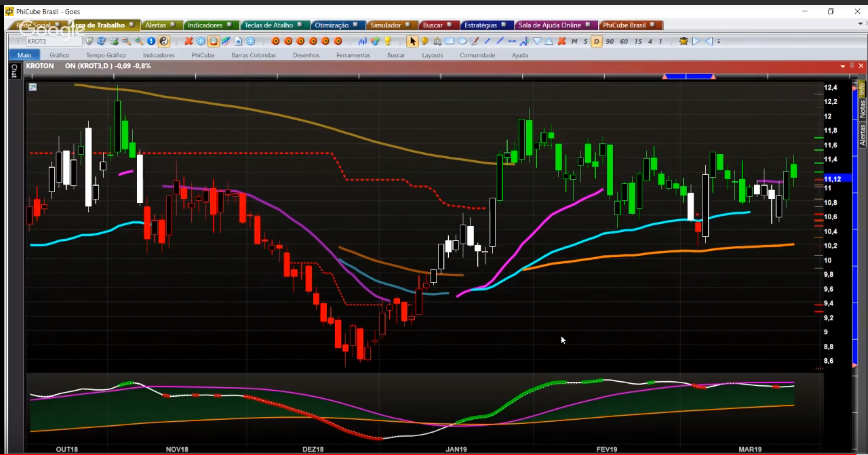Toggle the 90 minute timeframe
Image resolution: width=868 pixels, height=455 pixels.
point(609,42)
